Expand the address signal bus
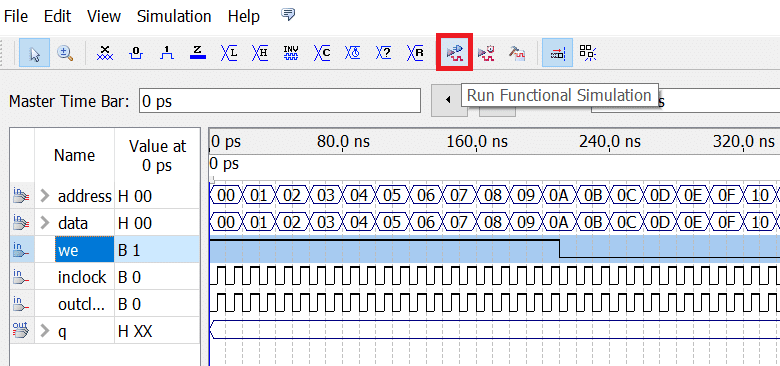 click(46, 196)
